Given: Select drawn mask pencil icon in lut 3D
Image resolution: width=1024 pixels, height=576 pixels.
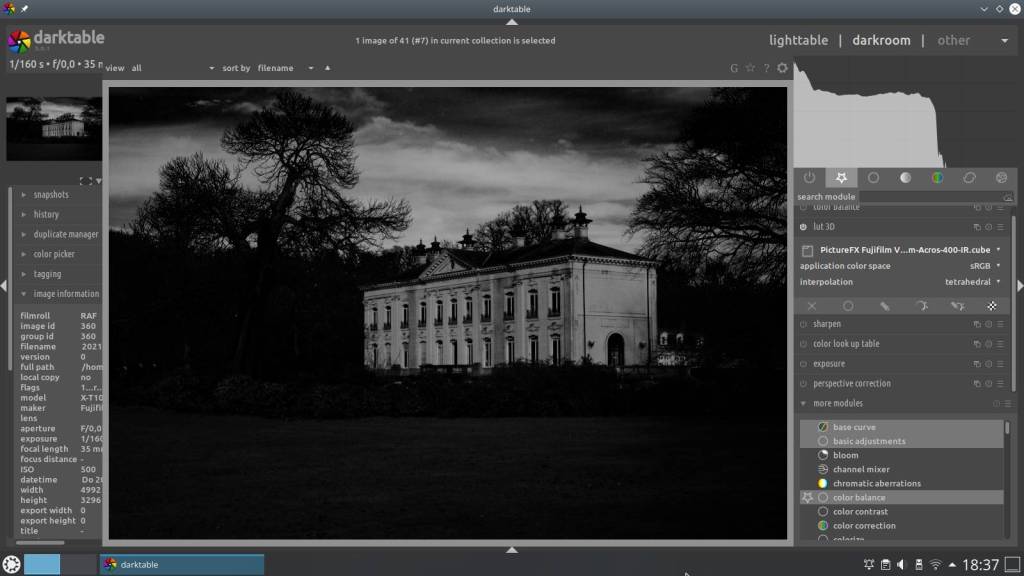Looking at the screenshot, I should [884, 306].
